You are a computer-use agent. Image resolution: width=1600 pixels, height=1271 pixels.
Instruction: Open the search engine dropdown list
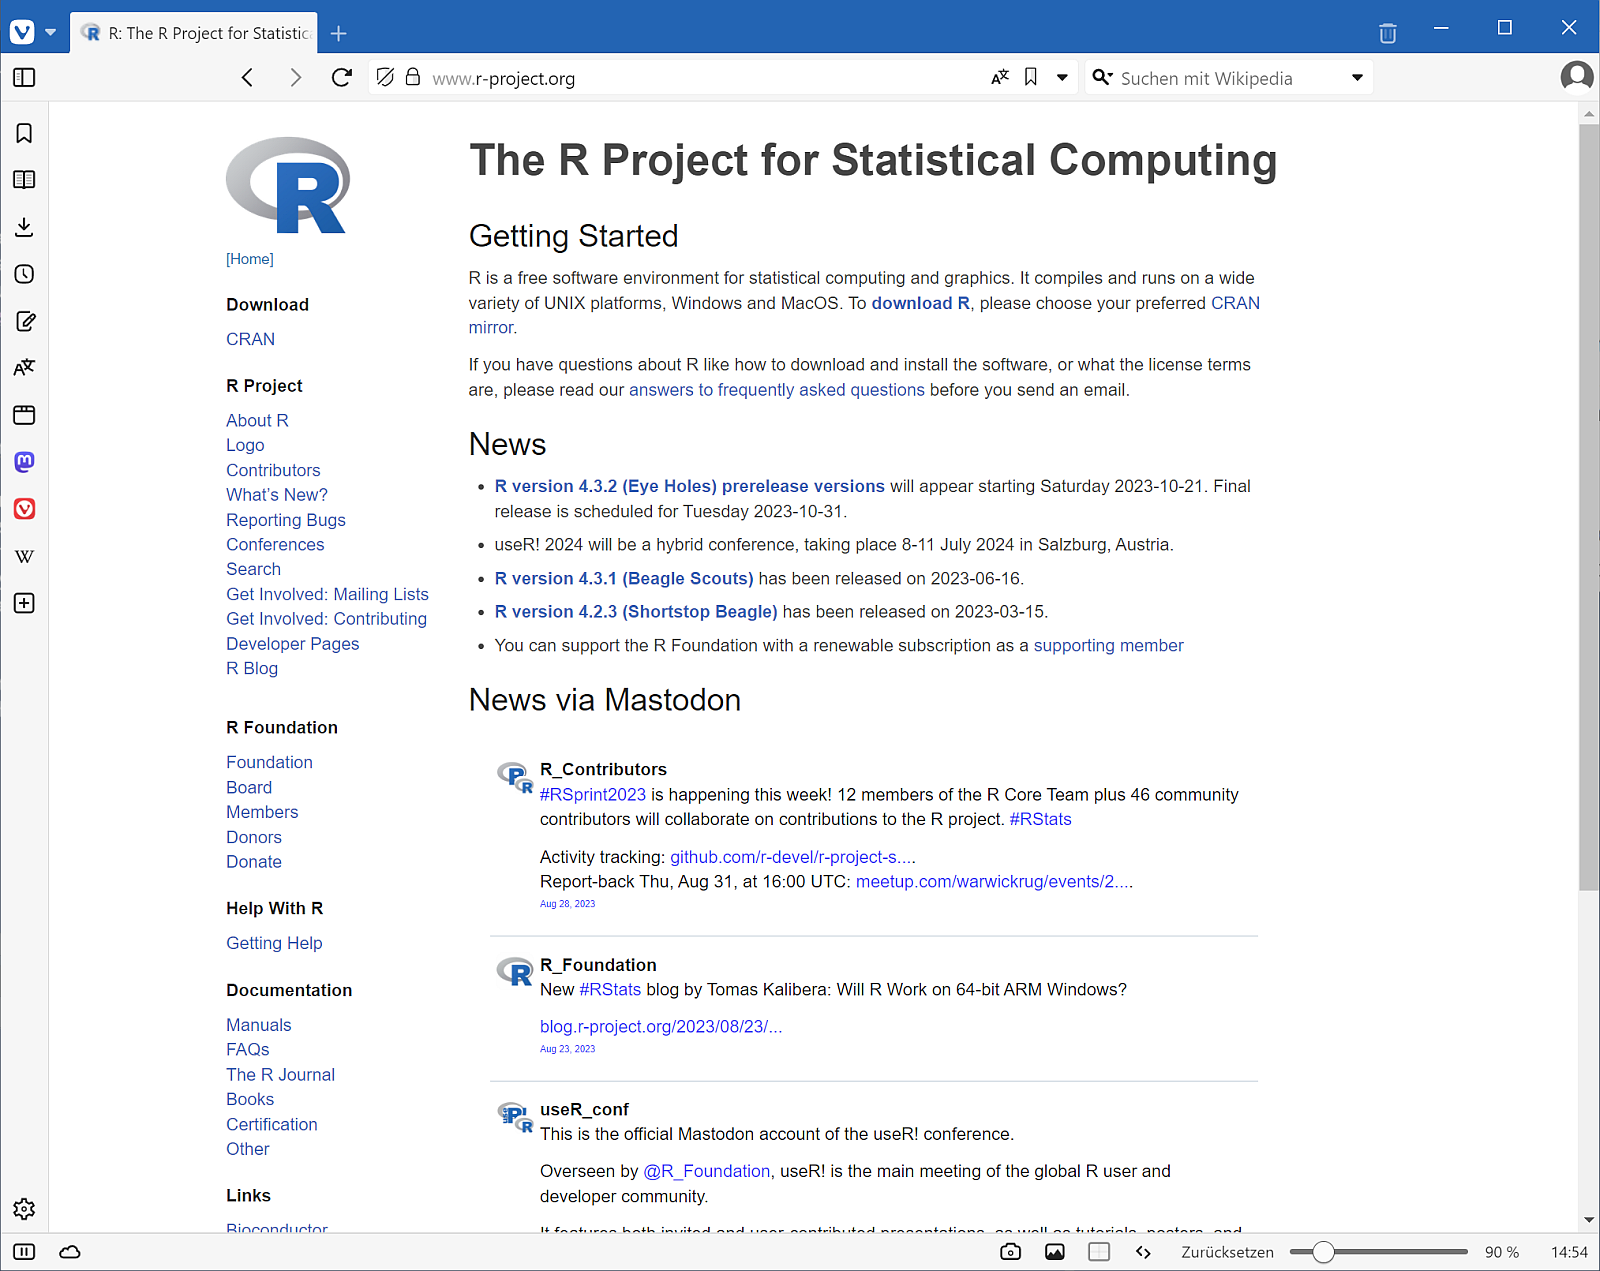pos(1357,78)
